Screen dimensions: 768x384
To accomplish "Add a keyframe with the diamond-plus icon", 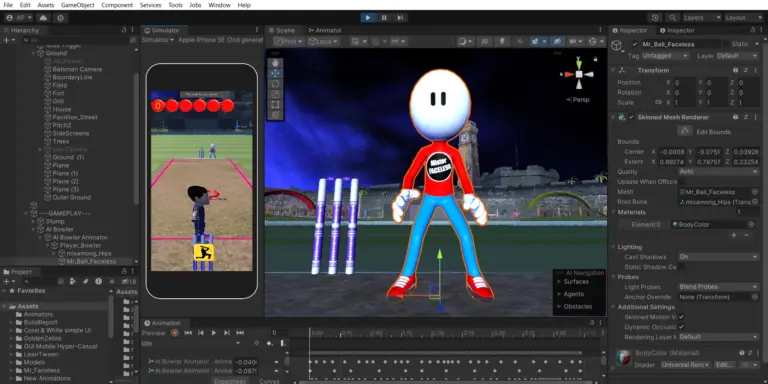I will click(x=269, y=343).
